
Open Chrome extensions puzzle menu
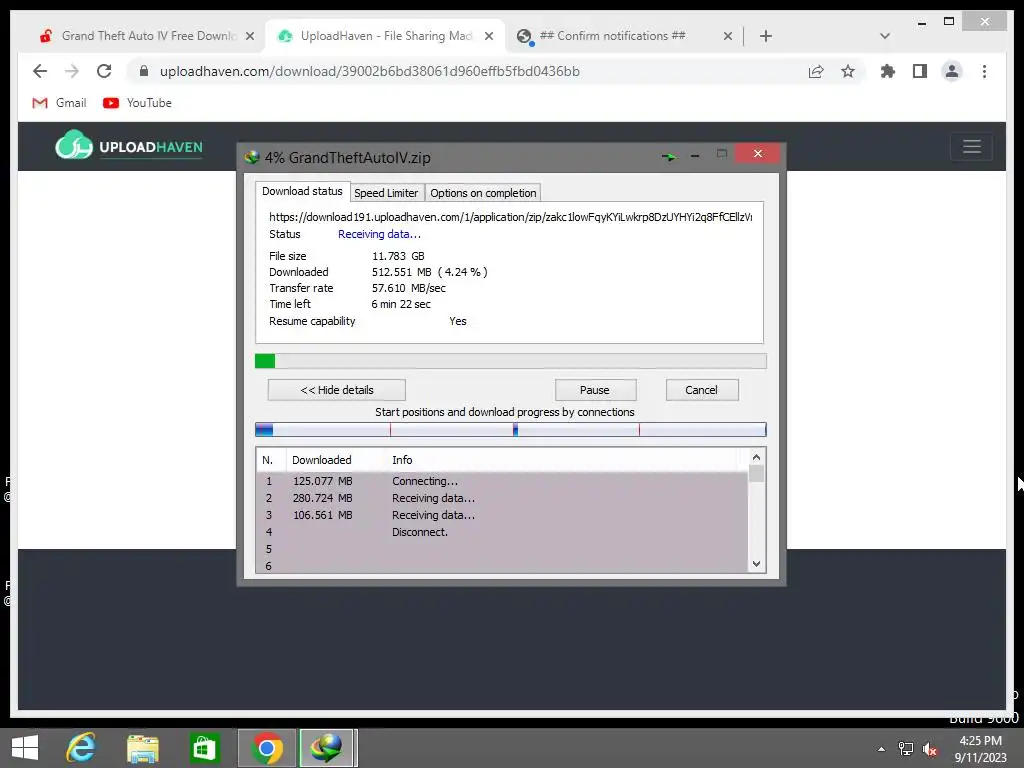coord(888,71)
